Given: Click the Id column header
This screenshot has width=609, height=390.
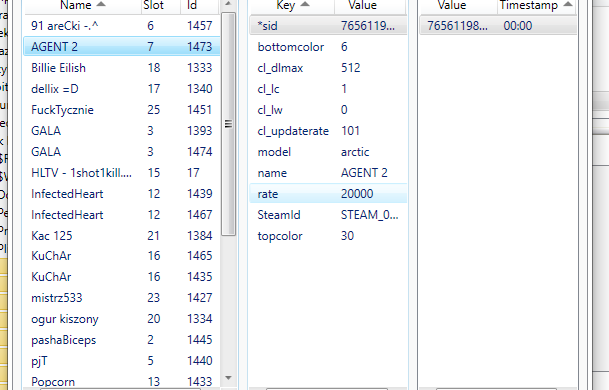Looking at the screenshot, I should pyautogui.click(x=200, y=5).
